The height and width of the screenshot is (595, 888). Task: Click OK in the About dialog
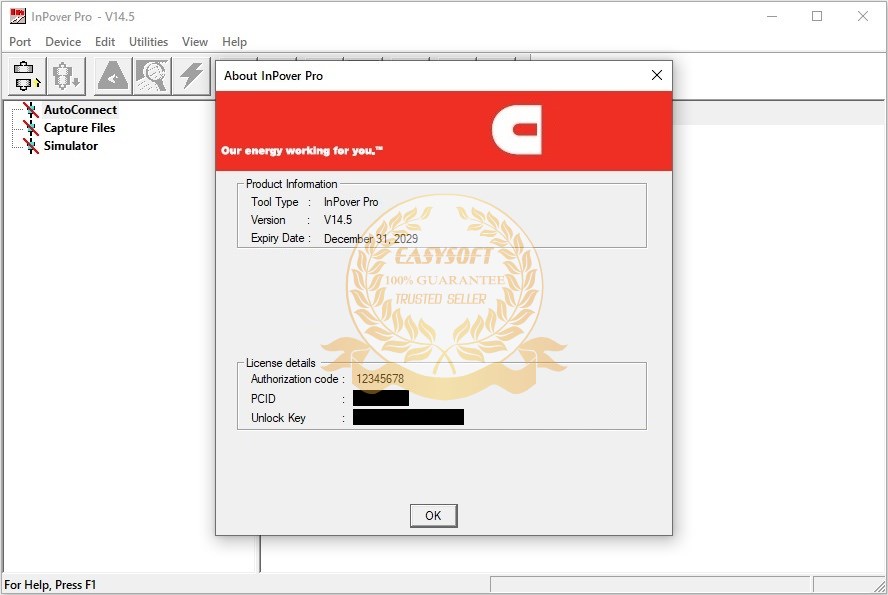(433, 516)
